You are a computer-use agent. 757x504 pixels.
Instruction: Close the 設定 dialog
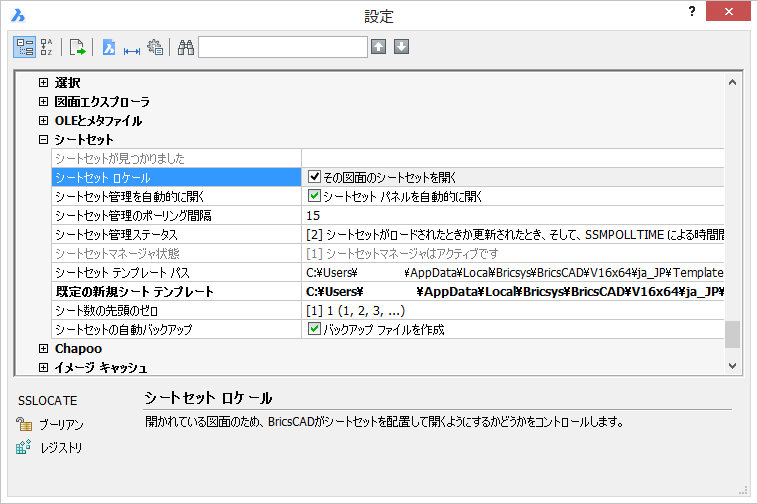pyautogui.click(x=728, y=11)
